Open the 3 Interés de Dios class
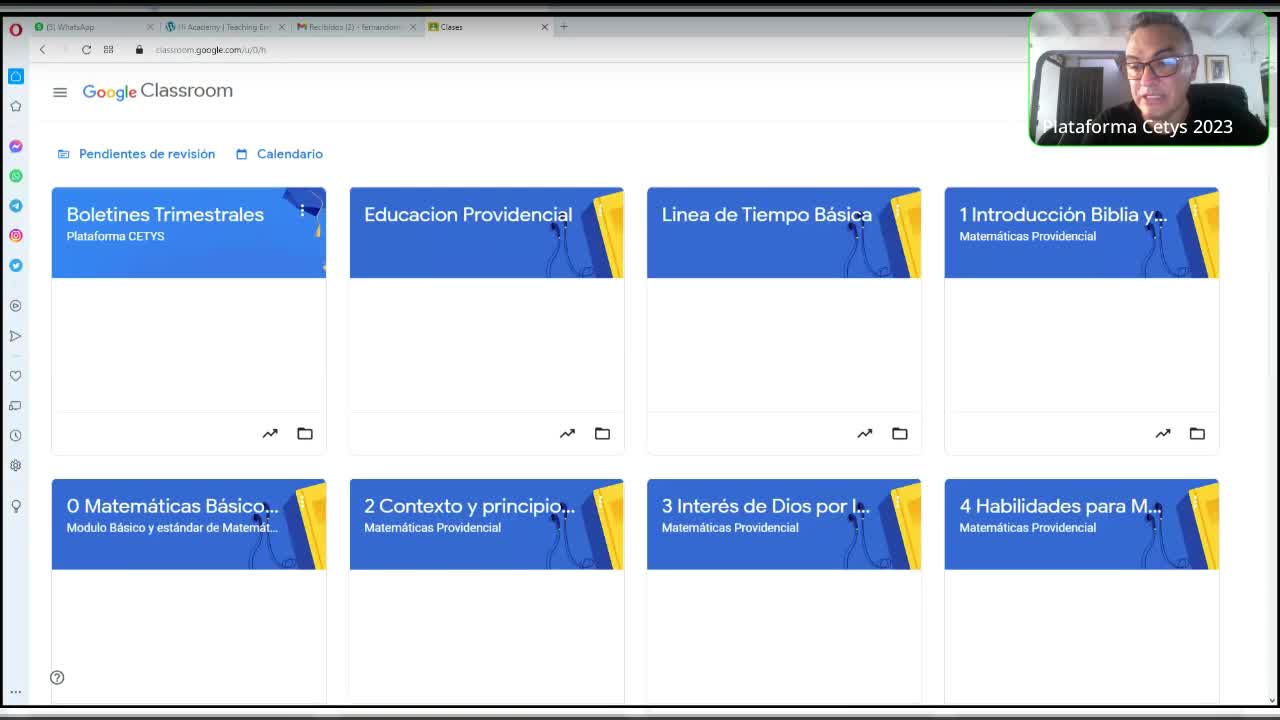1280x720 pixels. point(766,506)
